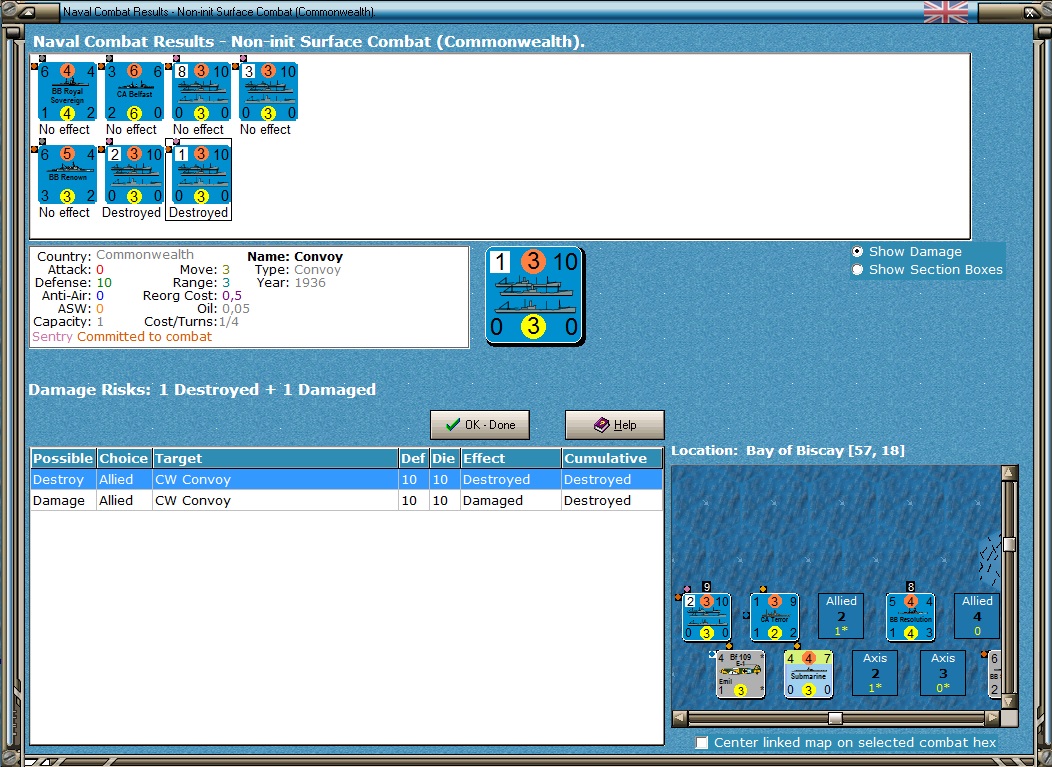Click the map vertical scrollbar down arrow
This screenshot has width=1052, height=767.
tap(1009, 701)
